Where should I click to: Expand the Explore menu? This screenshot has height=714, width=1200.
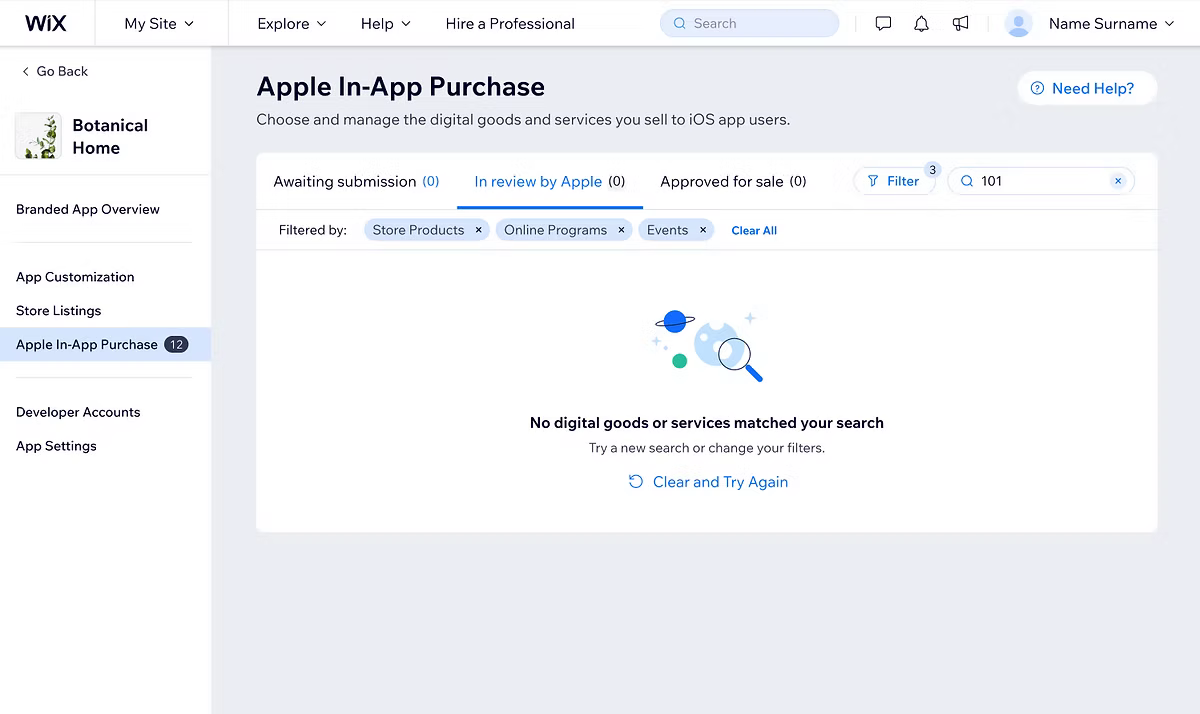[292, 23]
